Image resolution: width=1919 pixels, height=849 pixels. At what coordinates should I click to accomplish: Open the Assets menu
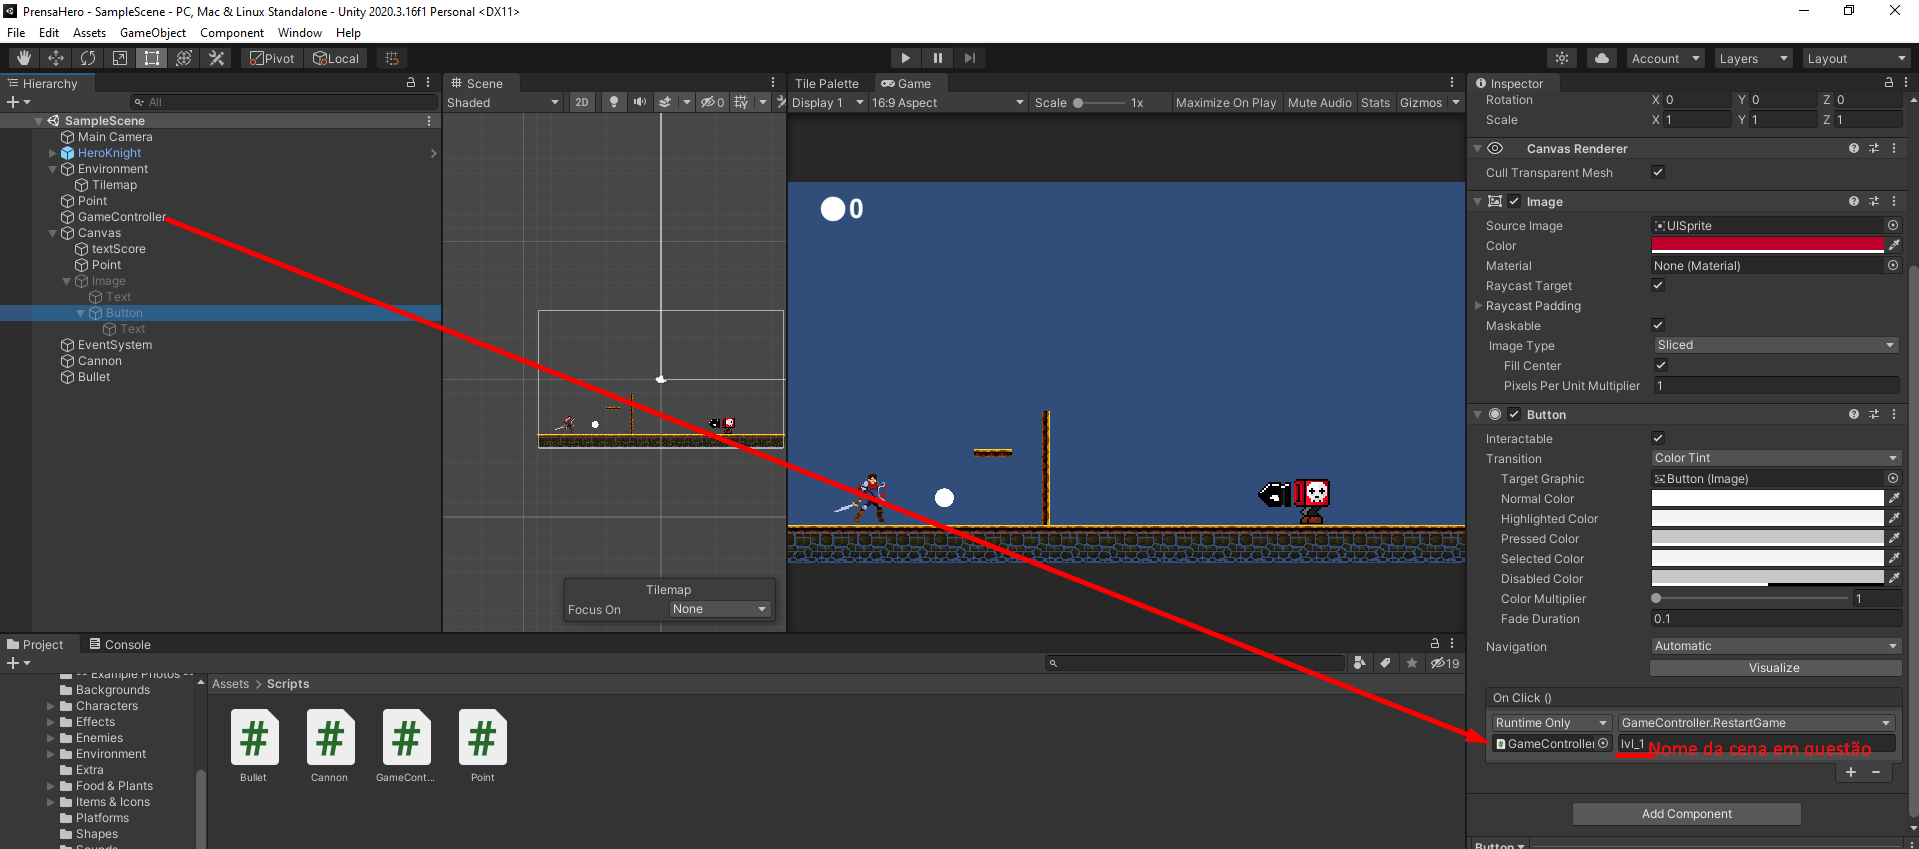click(x=89, y=33)
